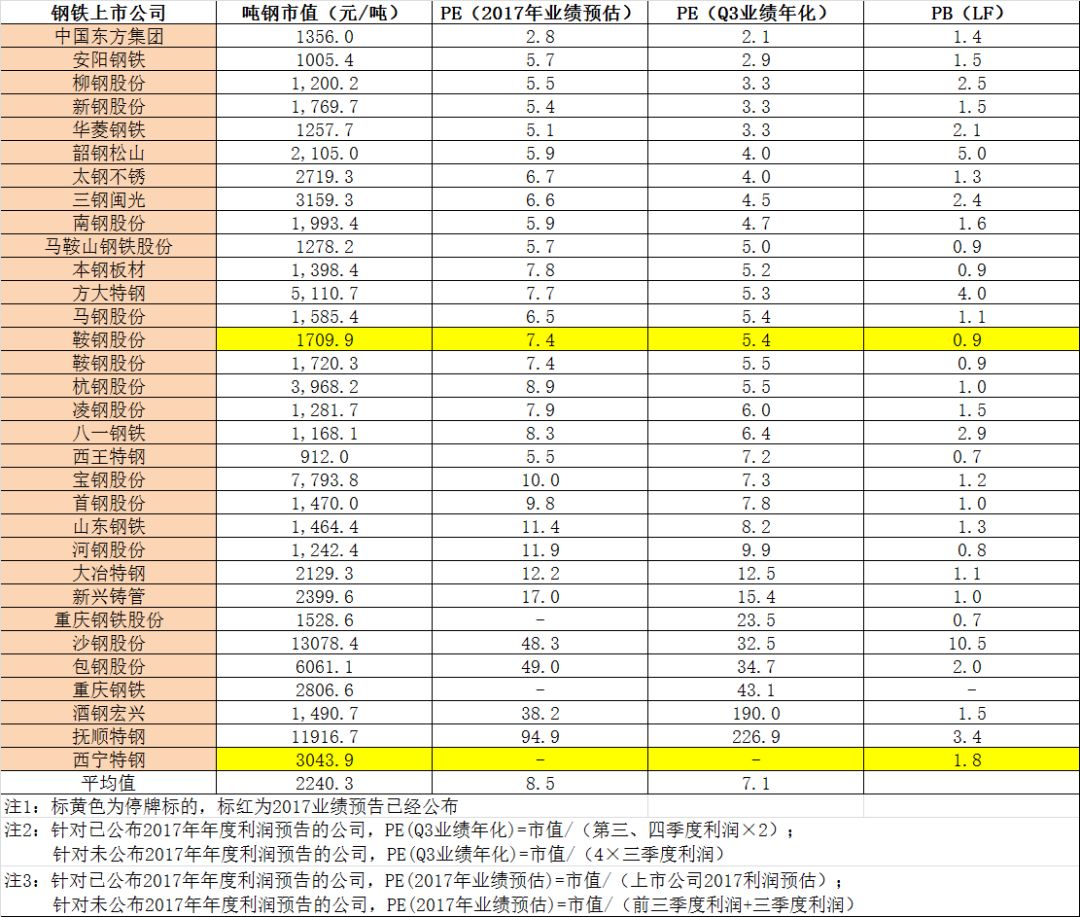This screenshot has width=1080, height=917.
Task: Select the 马钢股份 company name
Action: click(108, 317)
